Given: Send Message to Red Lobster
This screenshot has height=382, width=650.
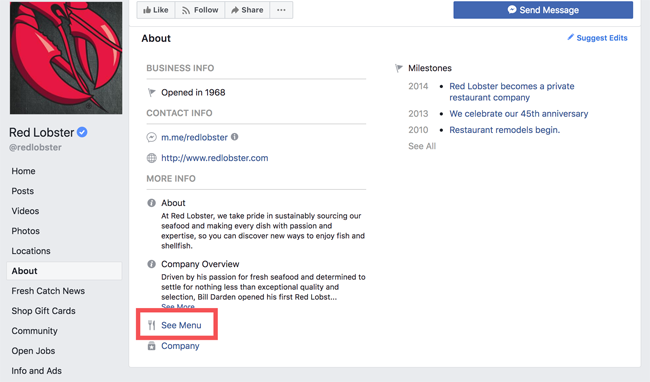Looking at the screenshot, I should 543,10.
